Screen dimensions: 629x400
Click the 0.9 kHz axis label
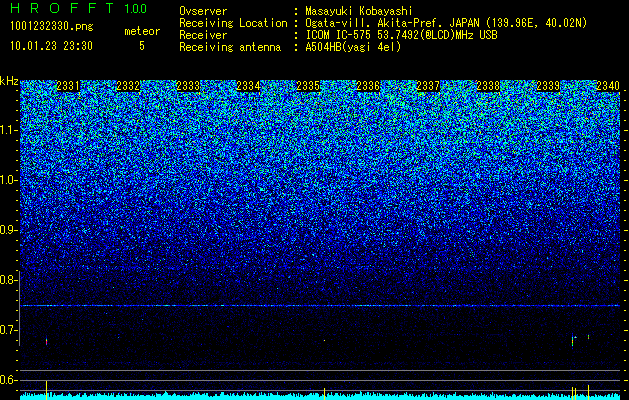point(8,230)
